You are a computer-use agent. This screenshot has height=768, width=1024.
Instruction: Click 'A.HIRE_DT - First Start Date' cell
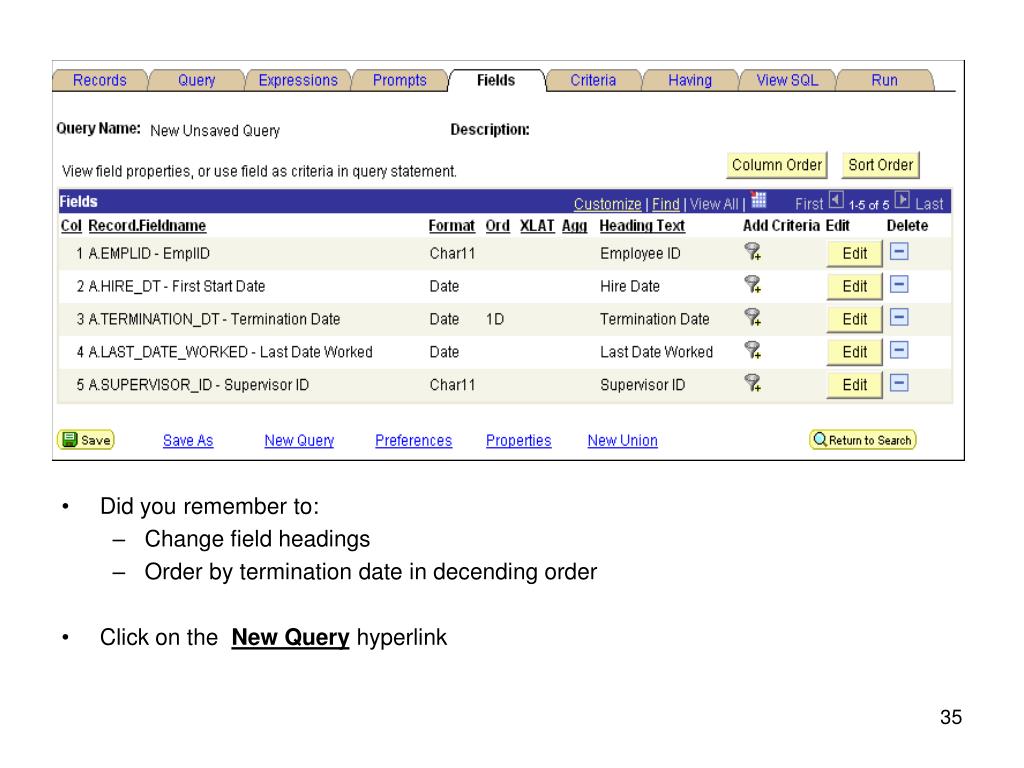tap(176, 287)
